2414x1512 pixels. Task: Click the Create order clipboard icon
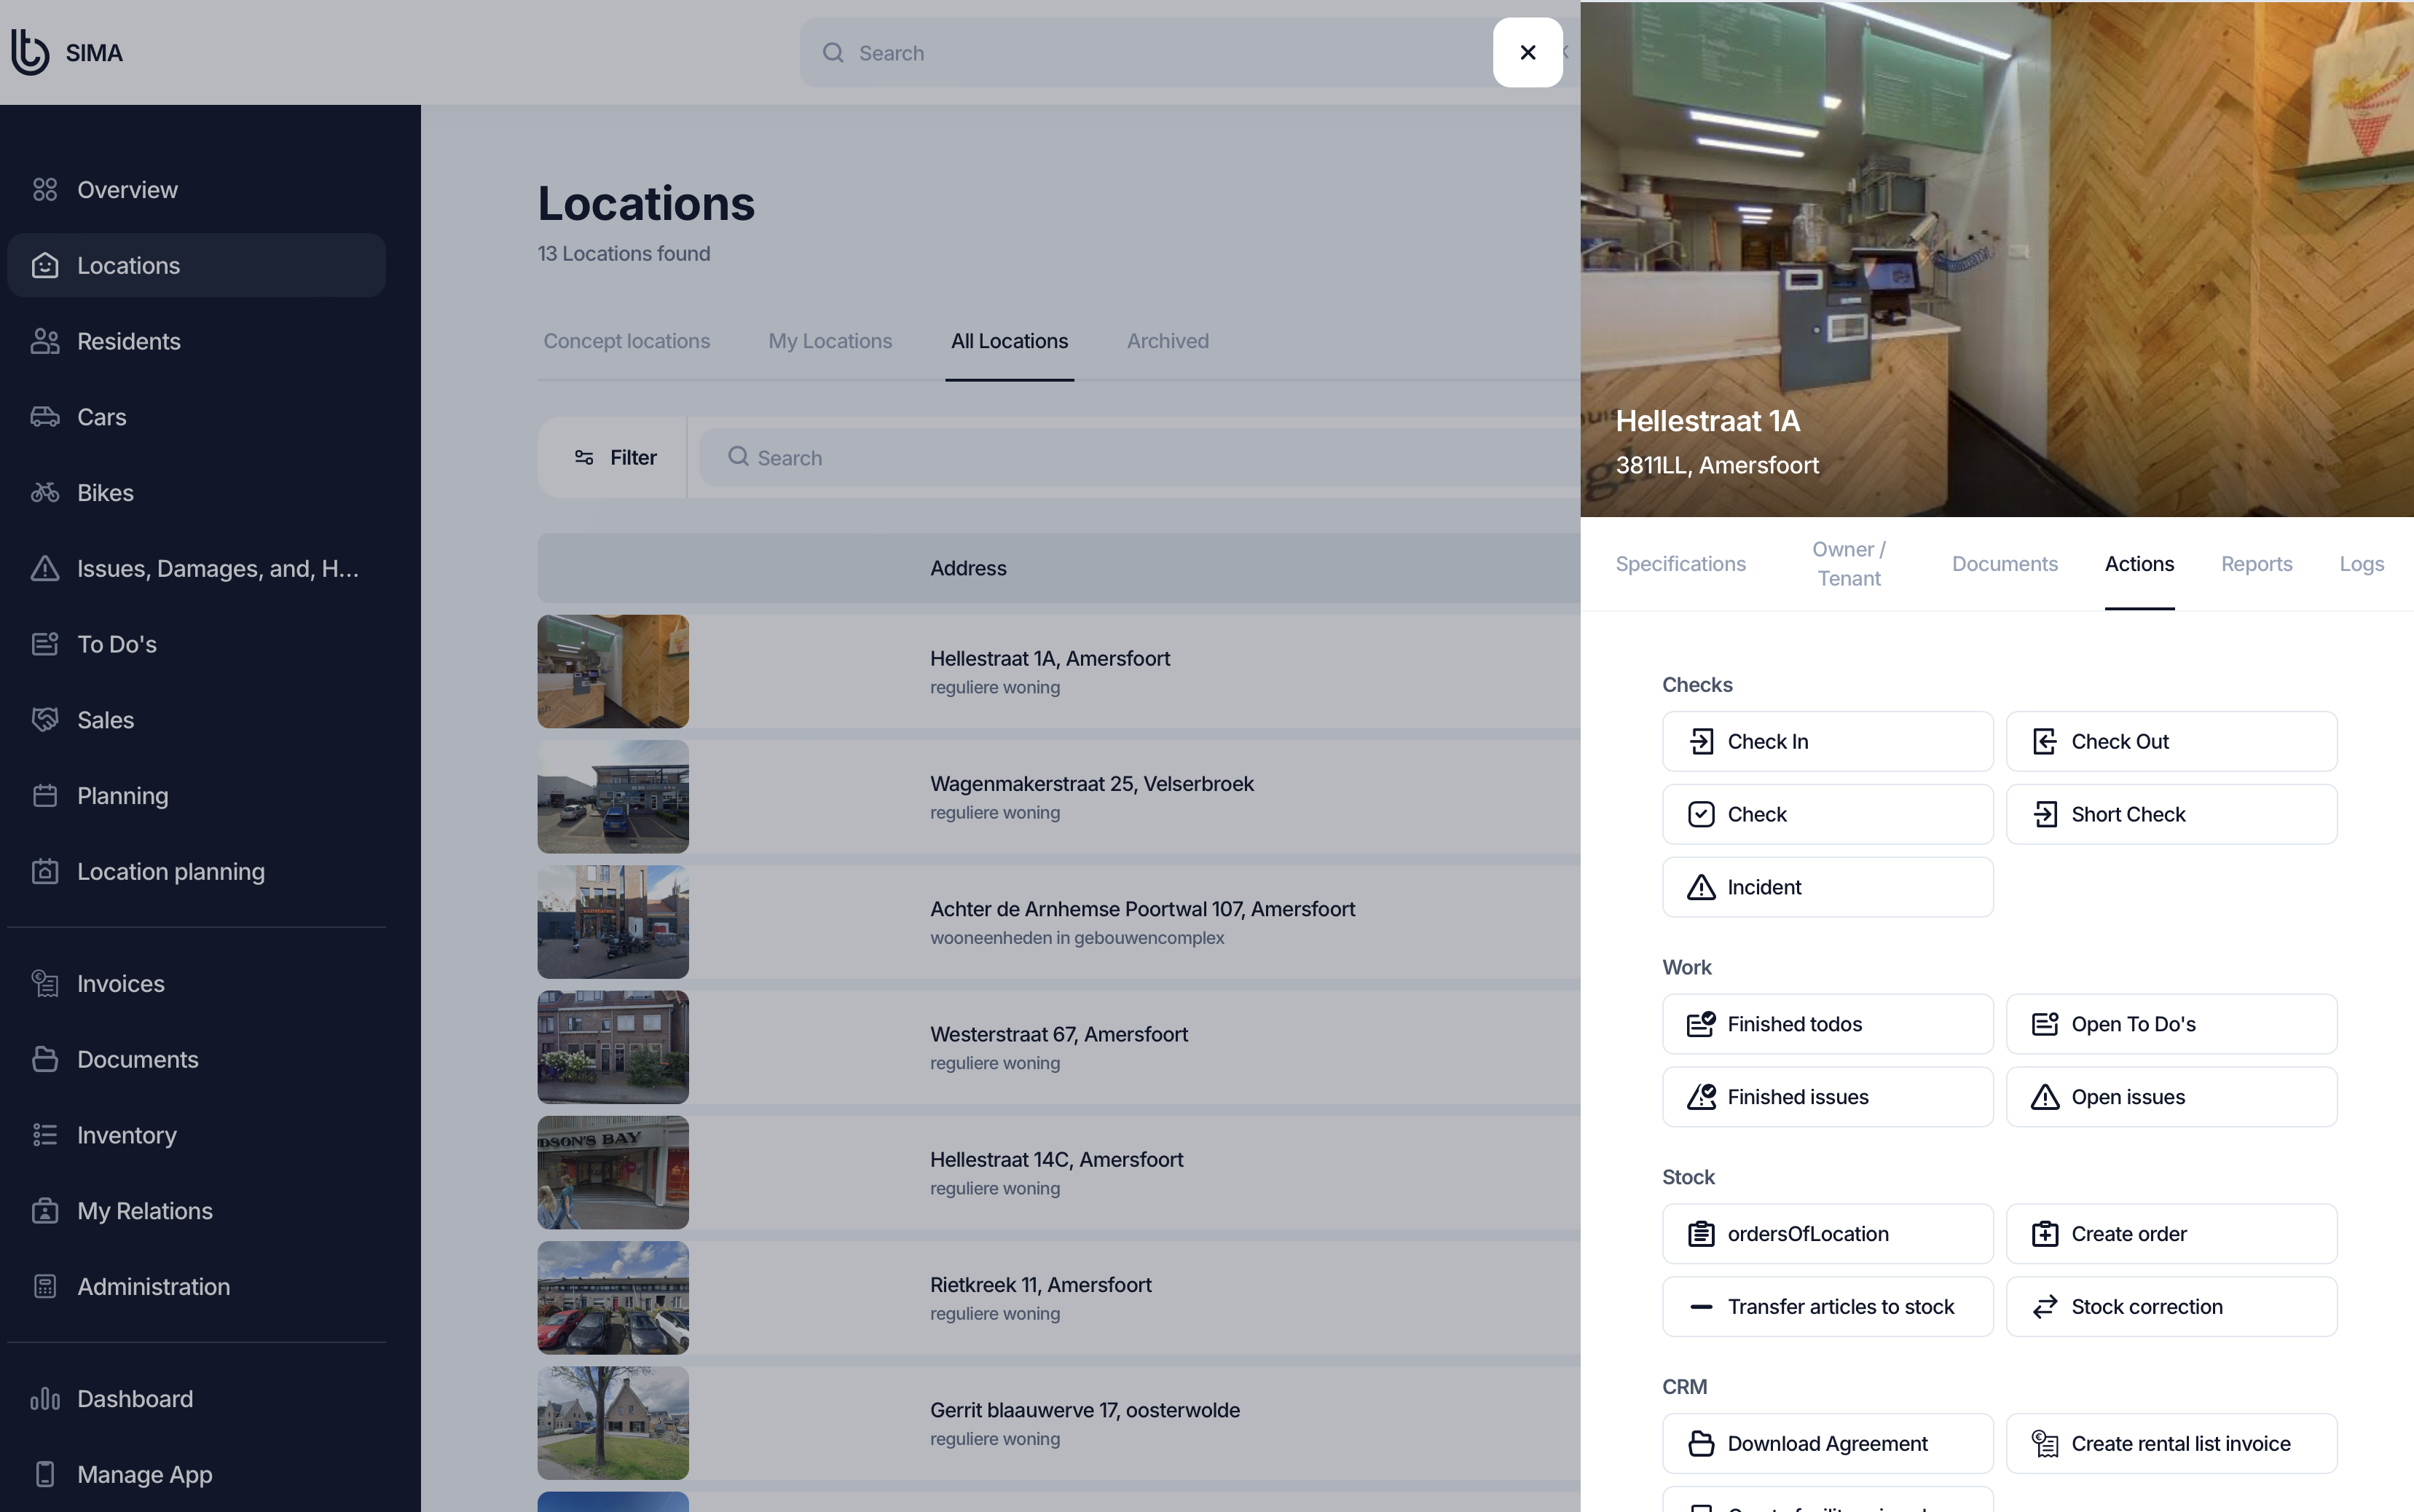point(2044,1234)
